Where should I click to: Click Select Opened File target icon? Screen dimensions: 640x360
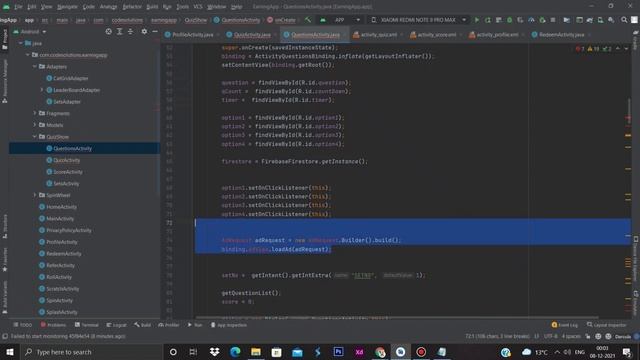[x=108, y=31]
